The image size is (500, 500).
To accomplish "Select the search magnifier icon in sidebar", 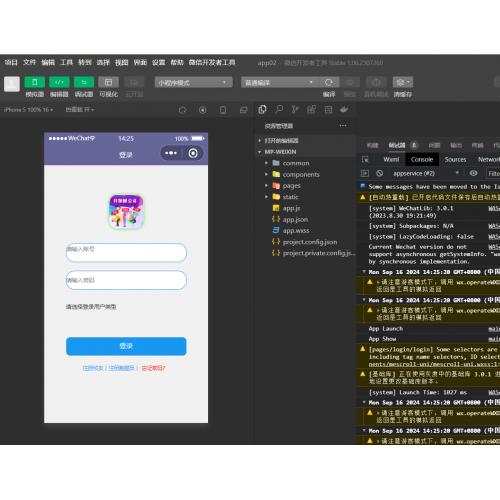I will point(279,109).
